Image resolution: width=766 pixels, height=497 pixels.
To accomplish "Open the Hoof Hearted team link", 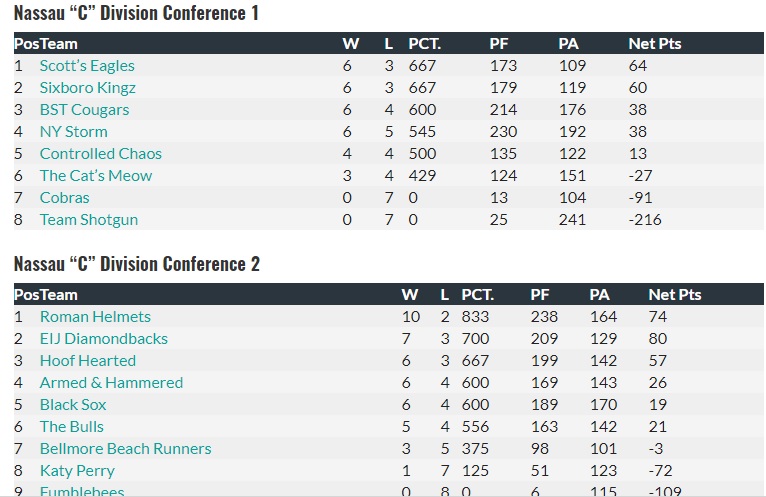I will coord(88,361).
